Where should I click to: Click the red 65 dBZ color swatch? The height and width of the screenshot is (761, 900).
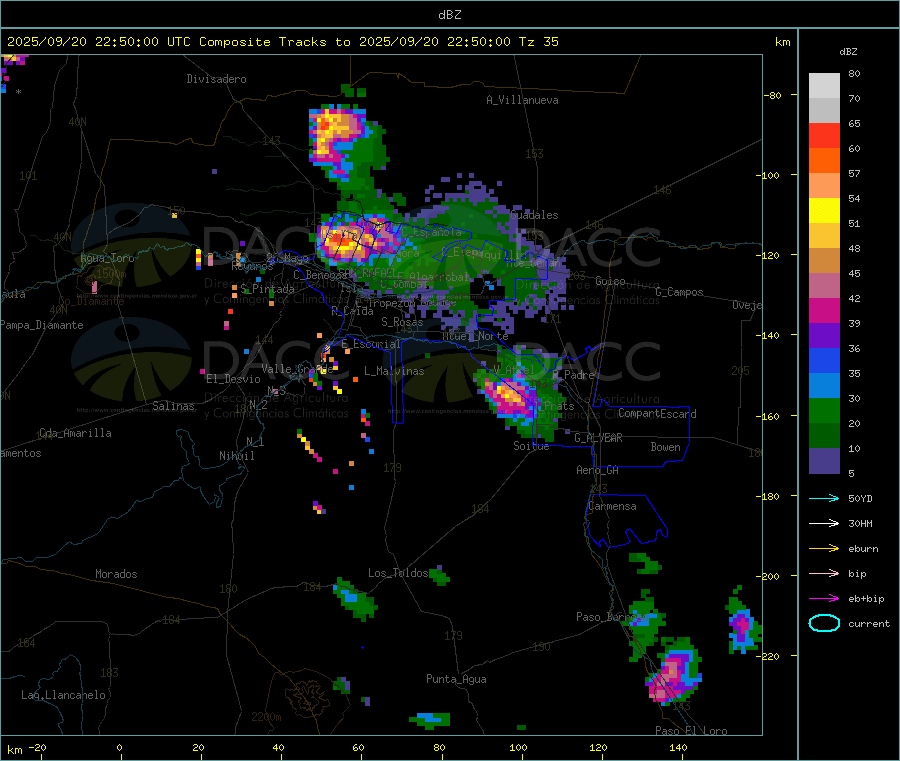tap(824, 135)
